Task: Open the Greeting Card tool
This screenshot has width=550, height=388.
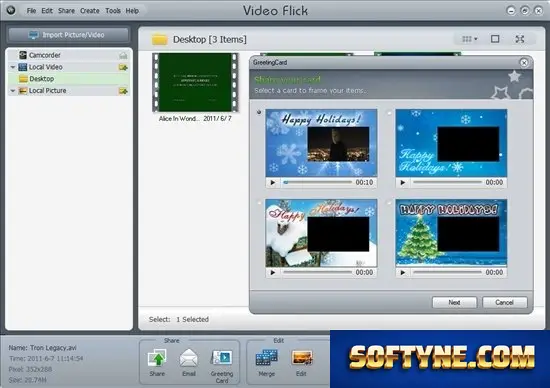Action: 222,358
